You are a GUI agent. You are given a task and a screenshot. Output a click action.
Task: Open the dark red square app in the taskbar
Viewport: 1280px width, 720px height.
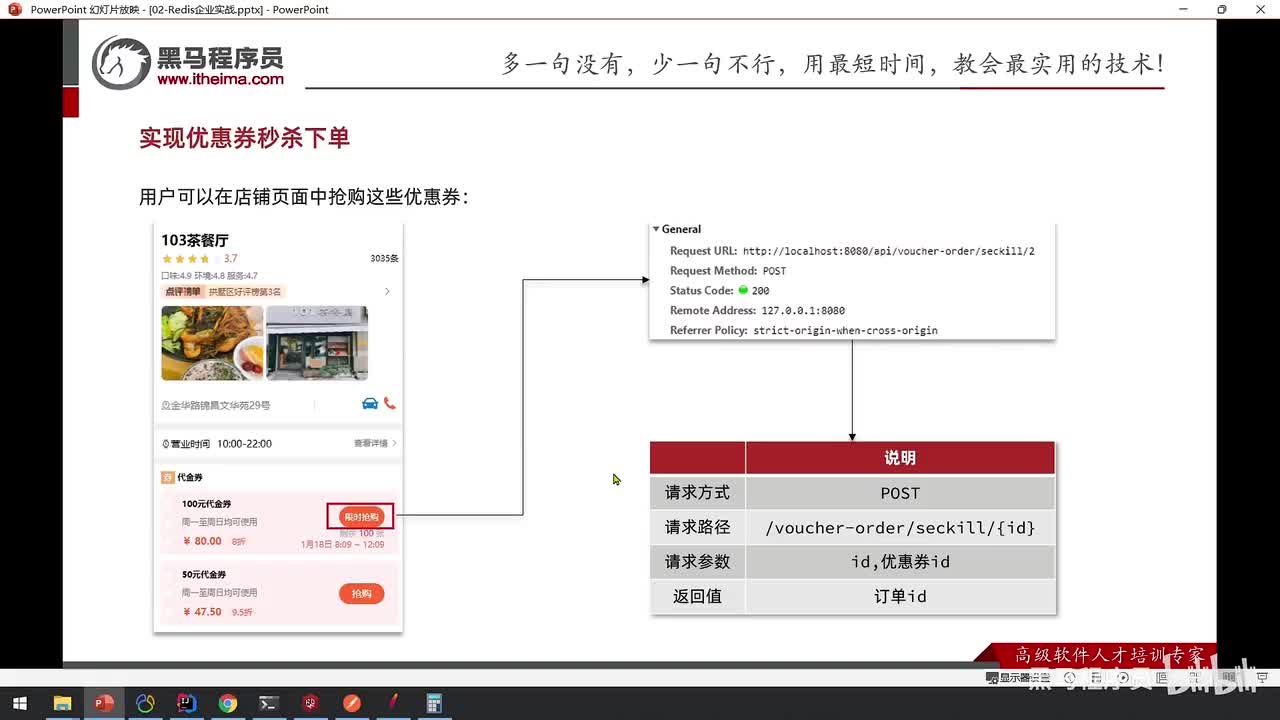pyautogui.click(x=310, y=704)
